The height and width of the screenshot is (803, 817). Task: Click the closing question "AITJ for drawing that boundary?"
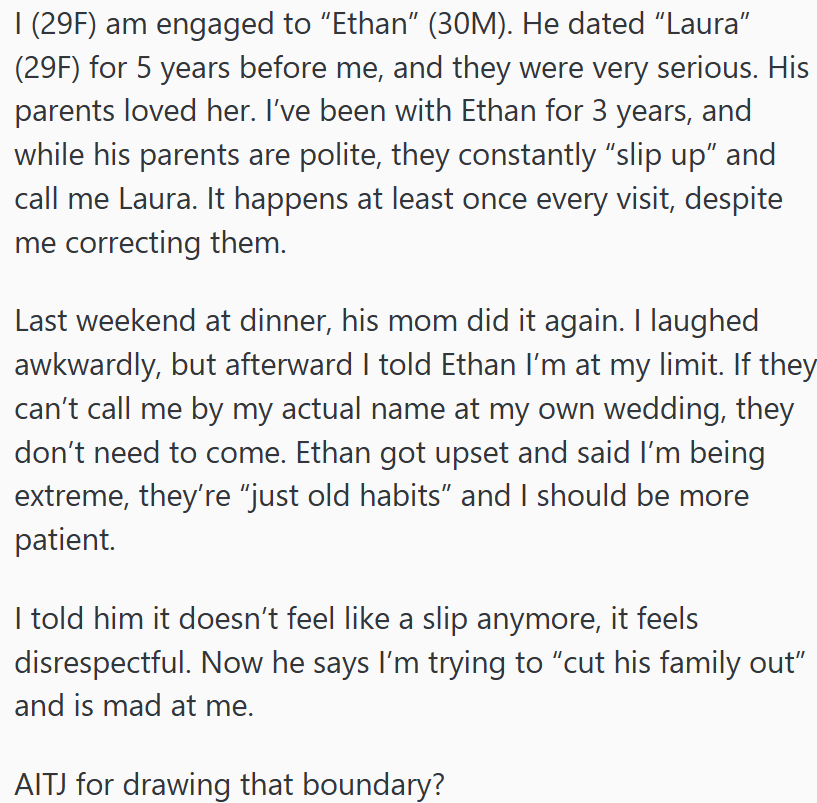[229, 779]
